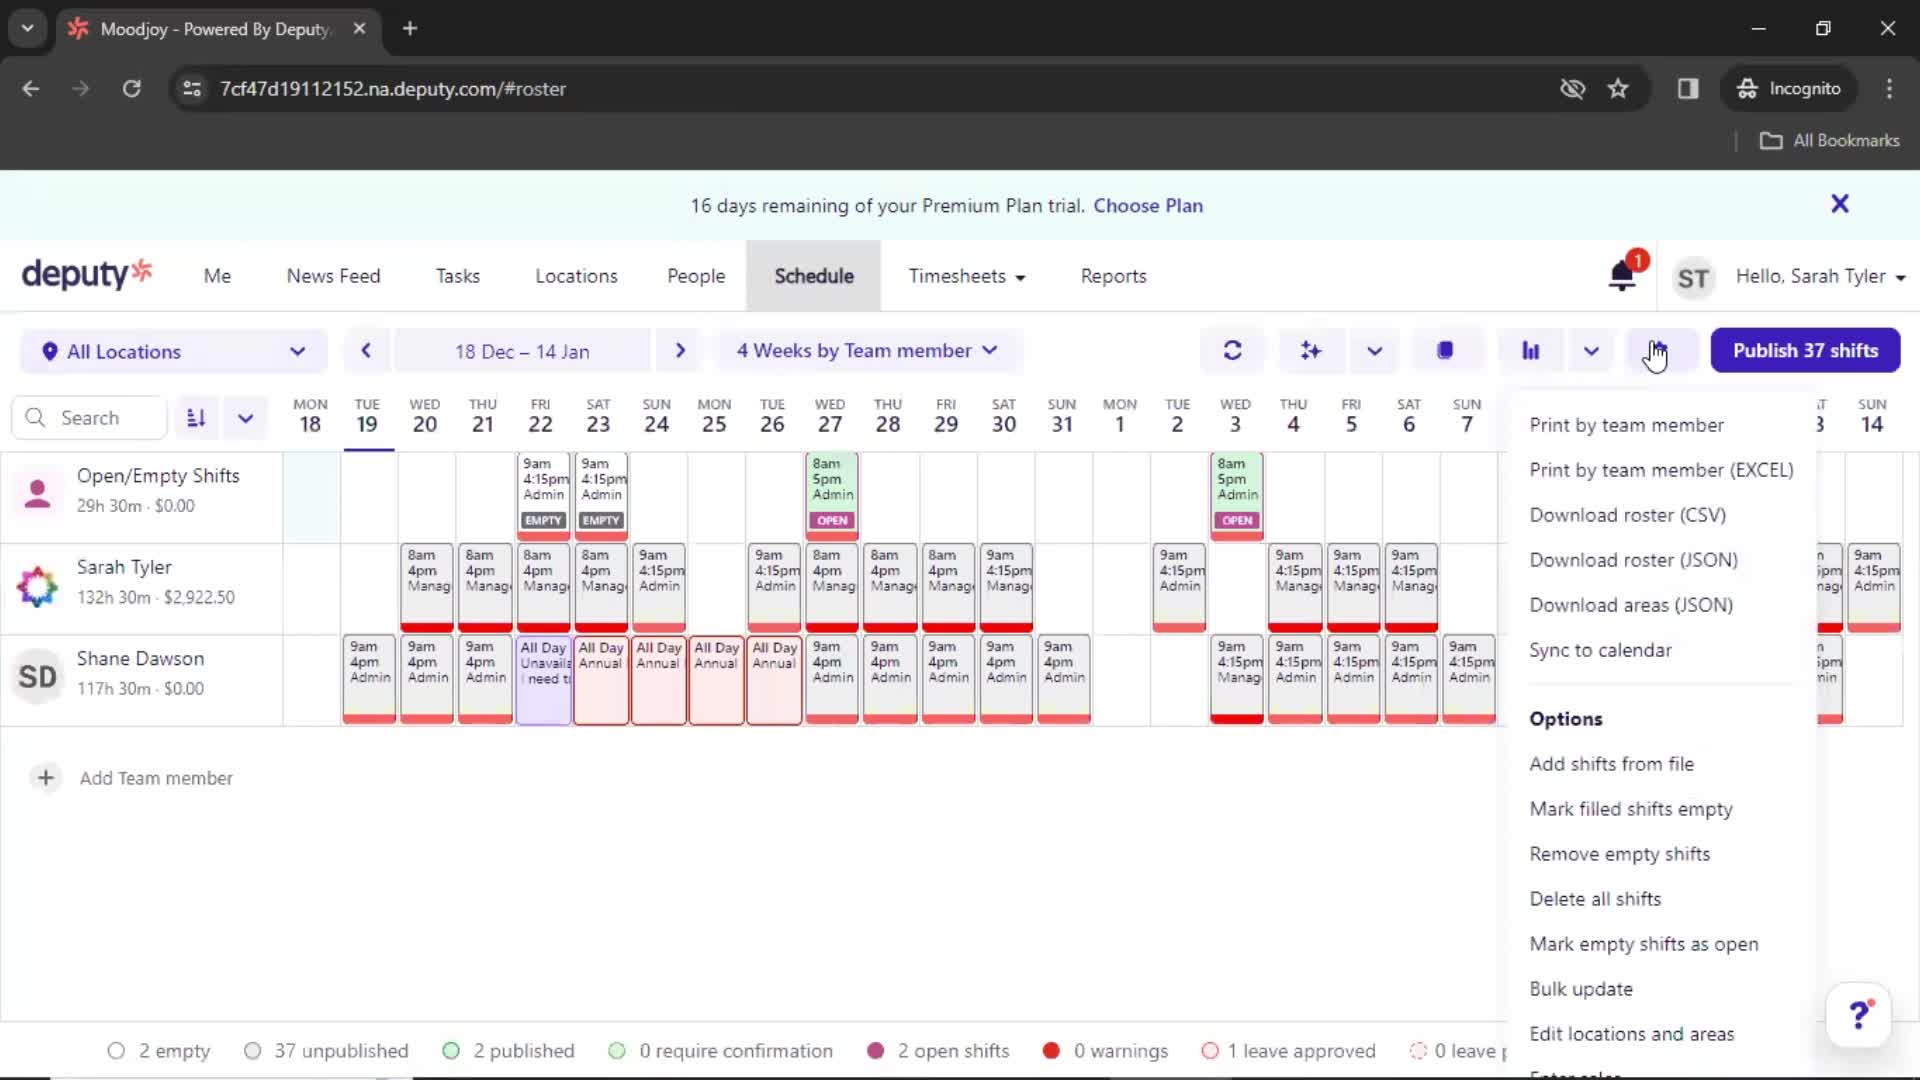Select Delete all shifts option
1920x1080 pixels.
click(1596, 898)
